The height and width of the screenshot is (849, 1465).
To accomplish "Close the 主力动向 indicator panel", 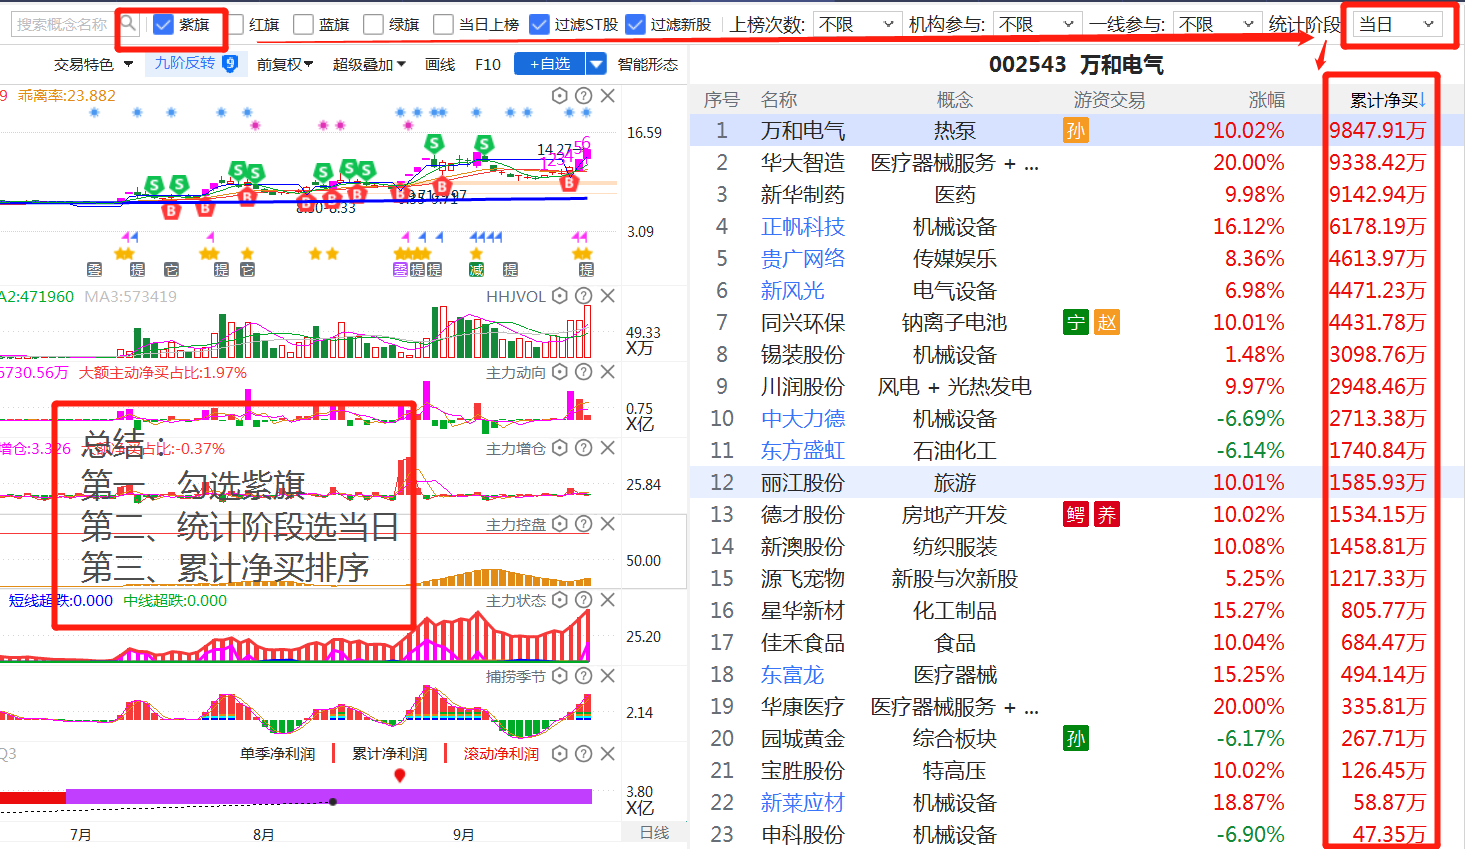I will click(608, 372).
